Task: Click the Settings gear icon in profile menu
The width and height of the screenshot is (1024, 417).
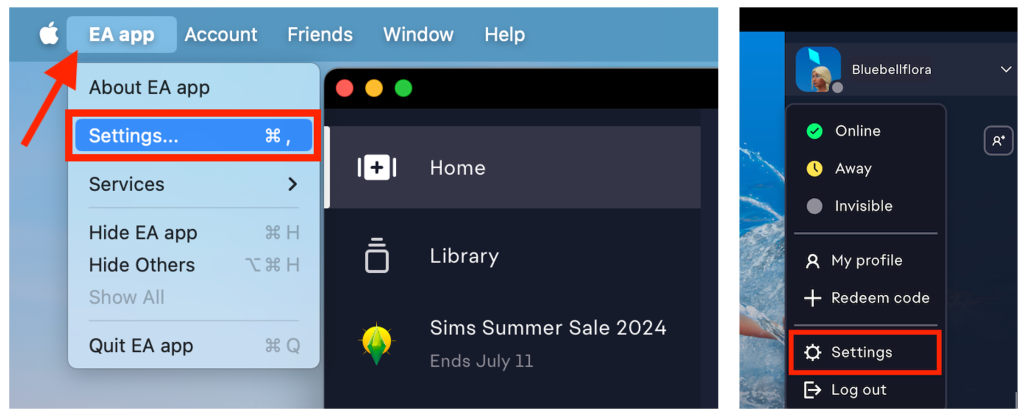Action: click(812, 353)
